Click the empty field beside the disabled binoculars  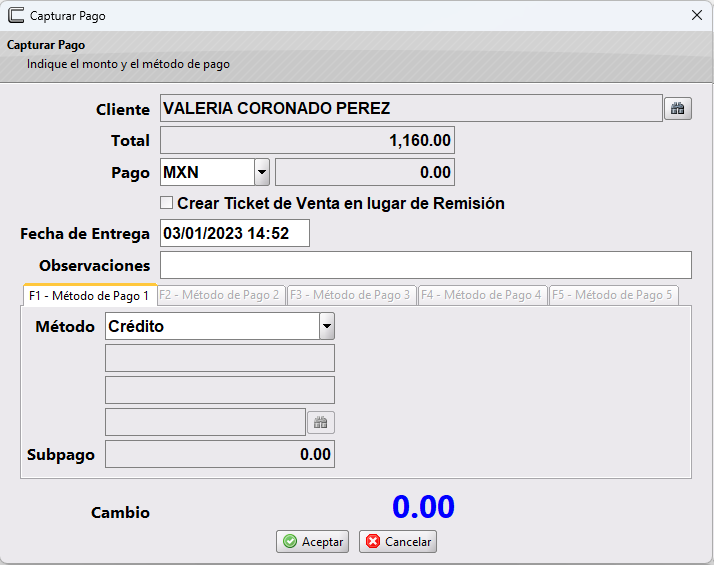click(x=205, y=422)
